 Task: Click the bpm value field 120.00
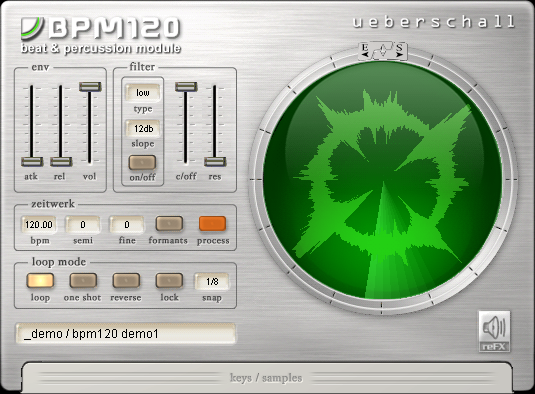click(x=39, y=224)
